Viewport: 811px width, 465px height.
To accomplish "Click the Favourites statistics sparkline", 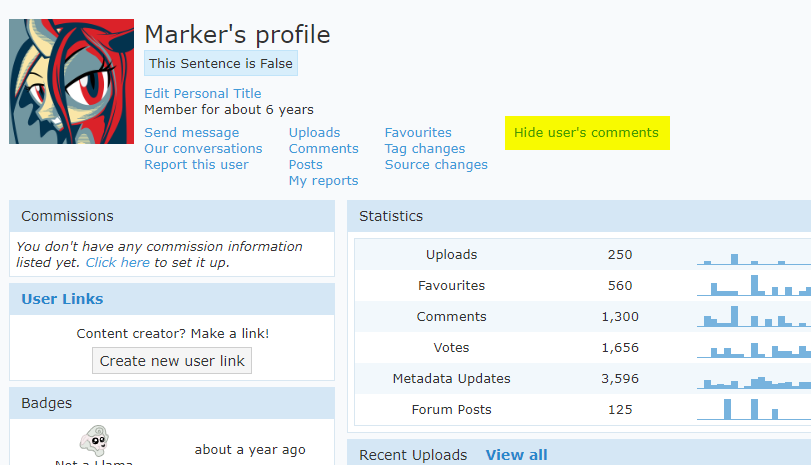I will (x=754, y=285).
